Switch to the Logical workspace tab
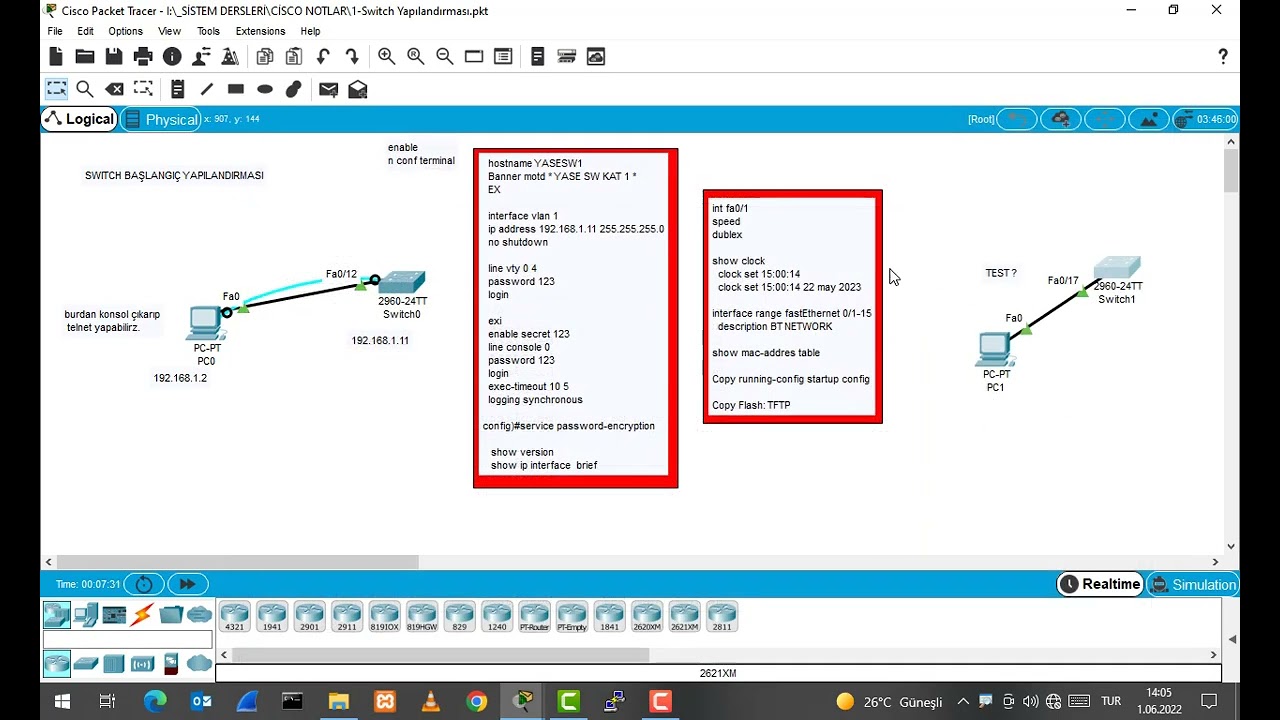This screenshot has width=1280, height=720. point(79,119)
